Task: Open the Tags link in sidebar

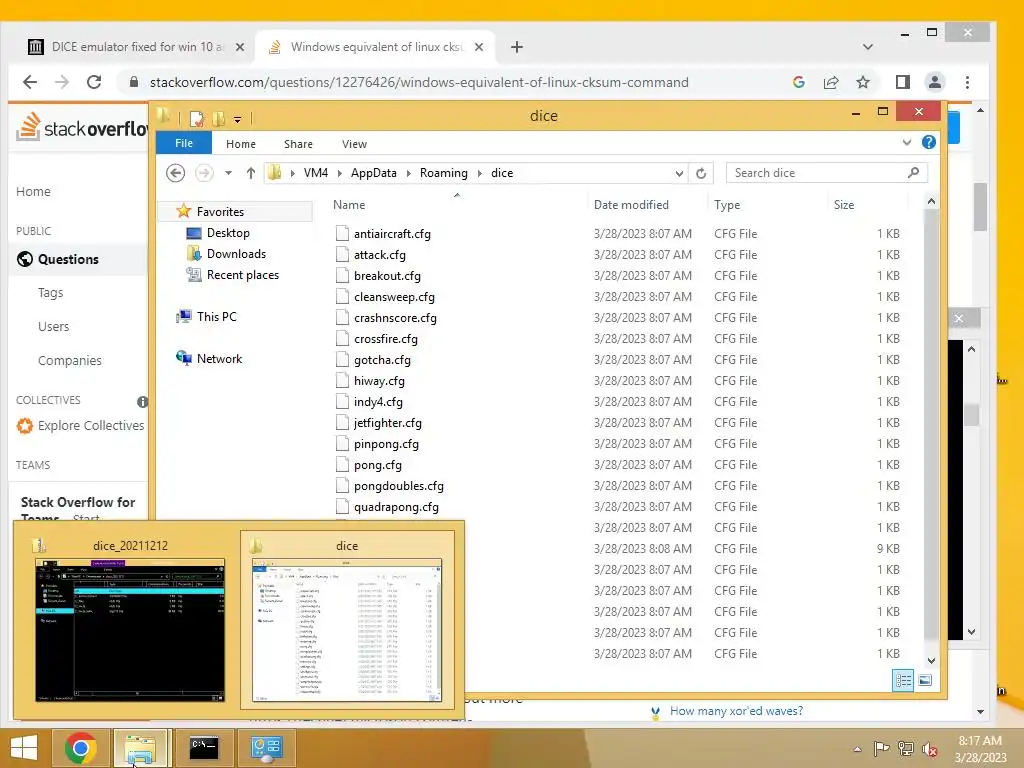Action: 50,293
